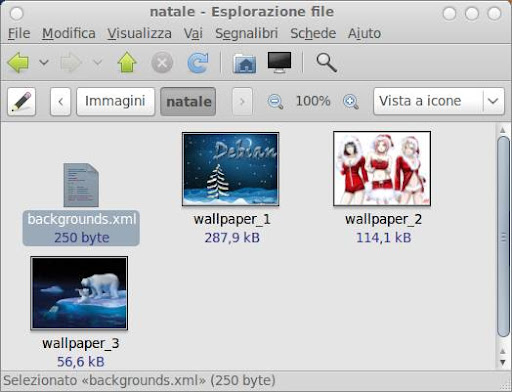Click the scrollbar down arrow at bottom

click(503, 362)
